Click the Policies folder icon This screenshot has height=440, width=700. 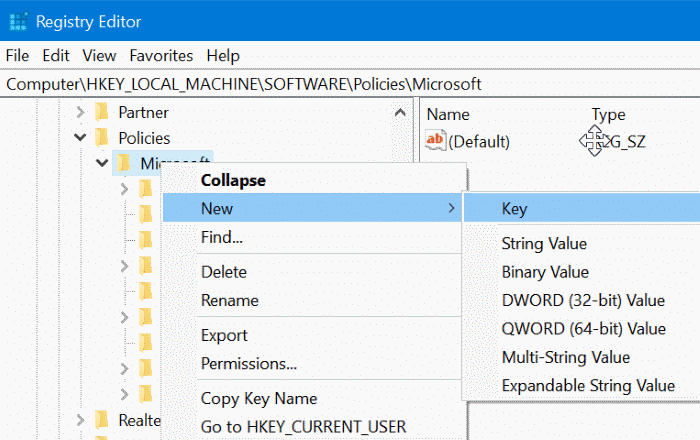click(x=100, y=138)
